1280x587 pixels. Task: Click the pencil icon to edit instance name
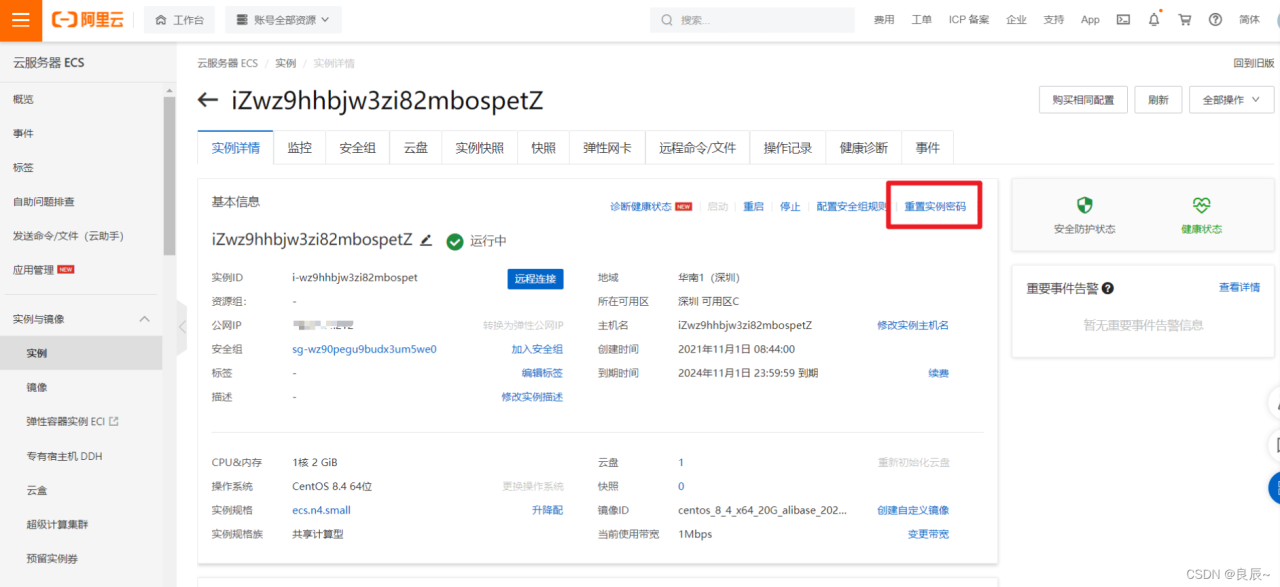426,240
